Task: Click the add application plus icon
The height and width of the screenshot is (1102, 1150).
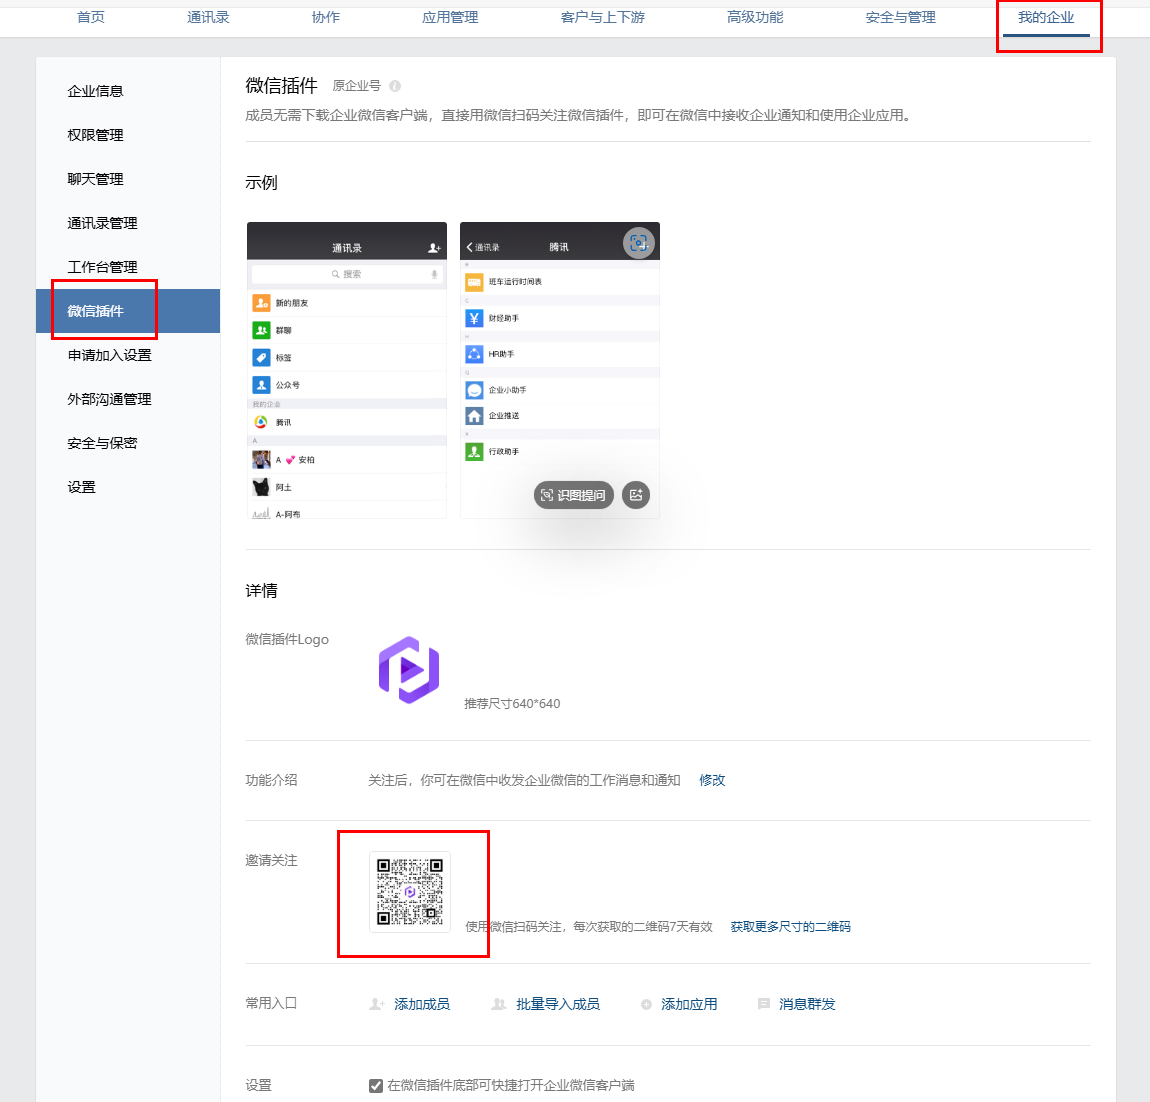Action: (x=646, y=1004)
